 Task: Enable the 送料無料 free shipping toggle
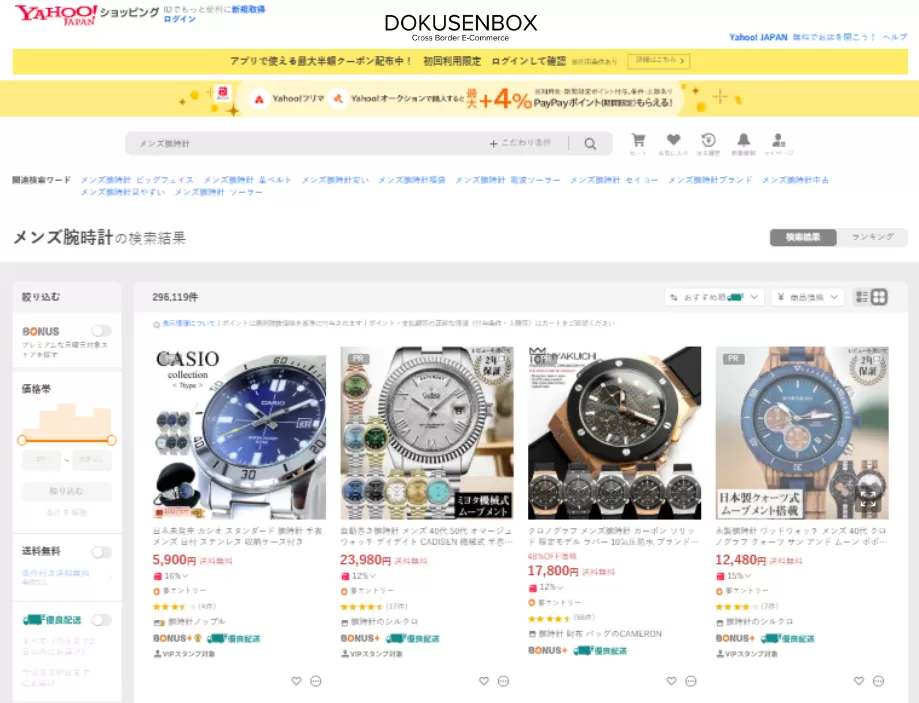pos(101,552)
